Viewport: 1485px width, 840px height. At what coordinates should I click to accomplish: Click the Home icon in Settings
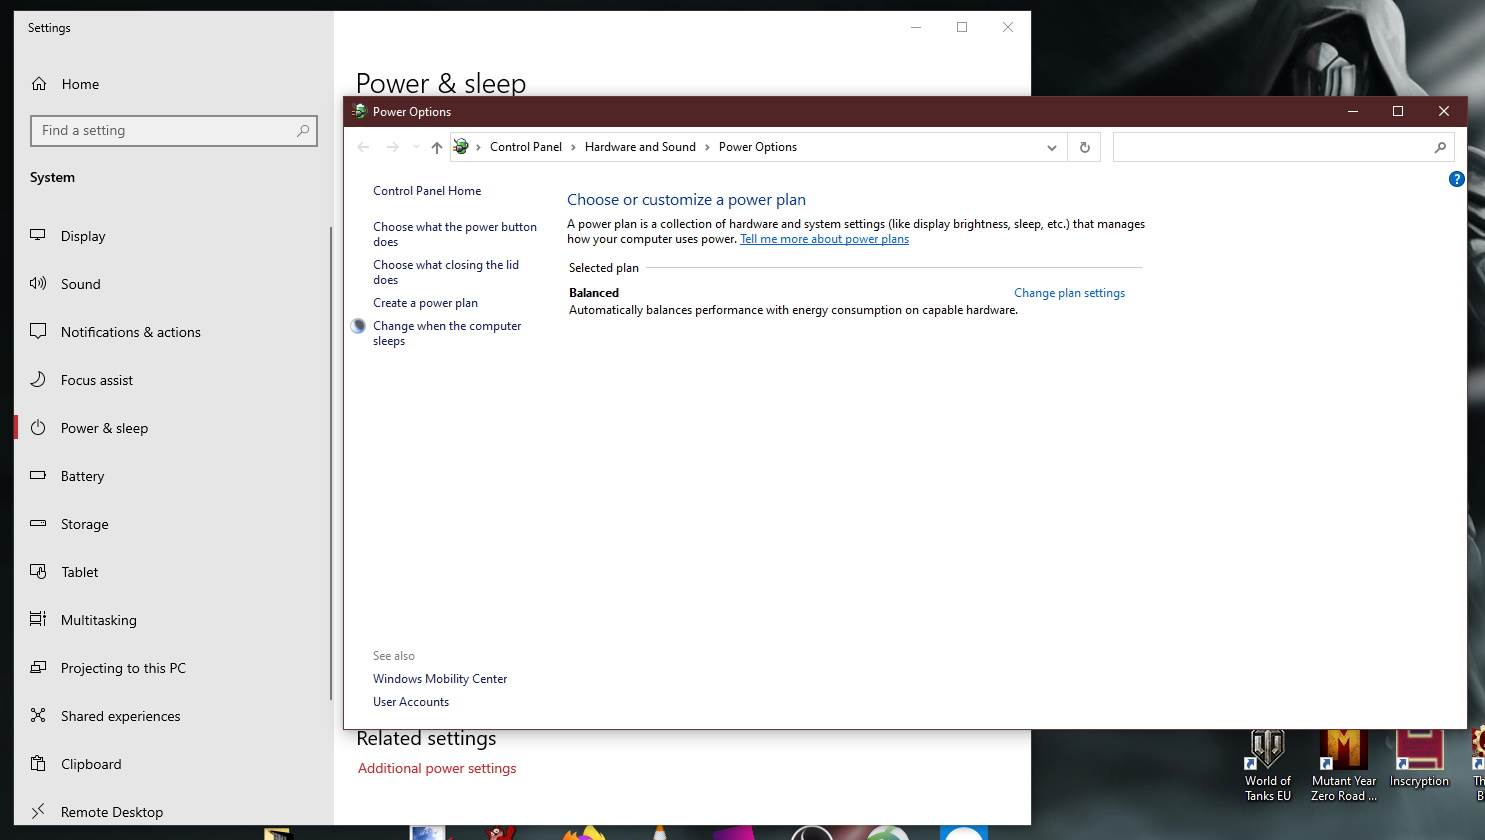coord(39,84)
